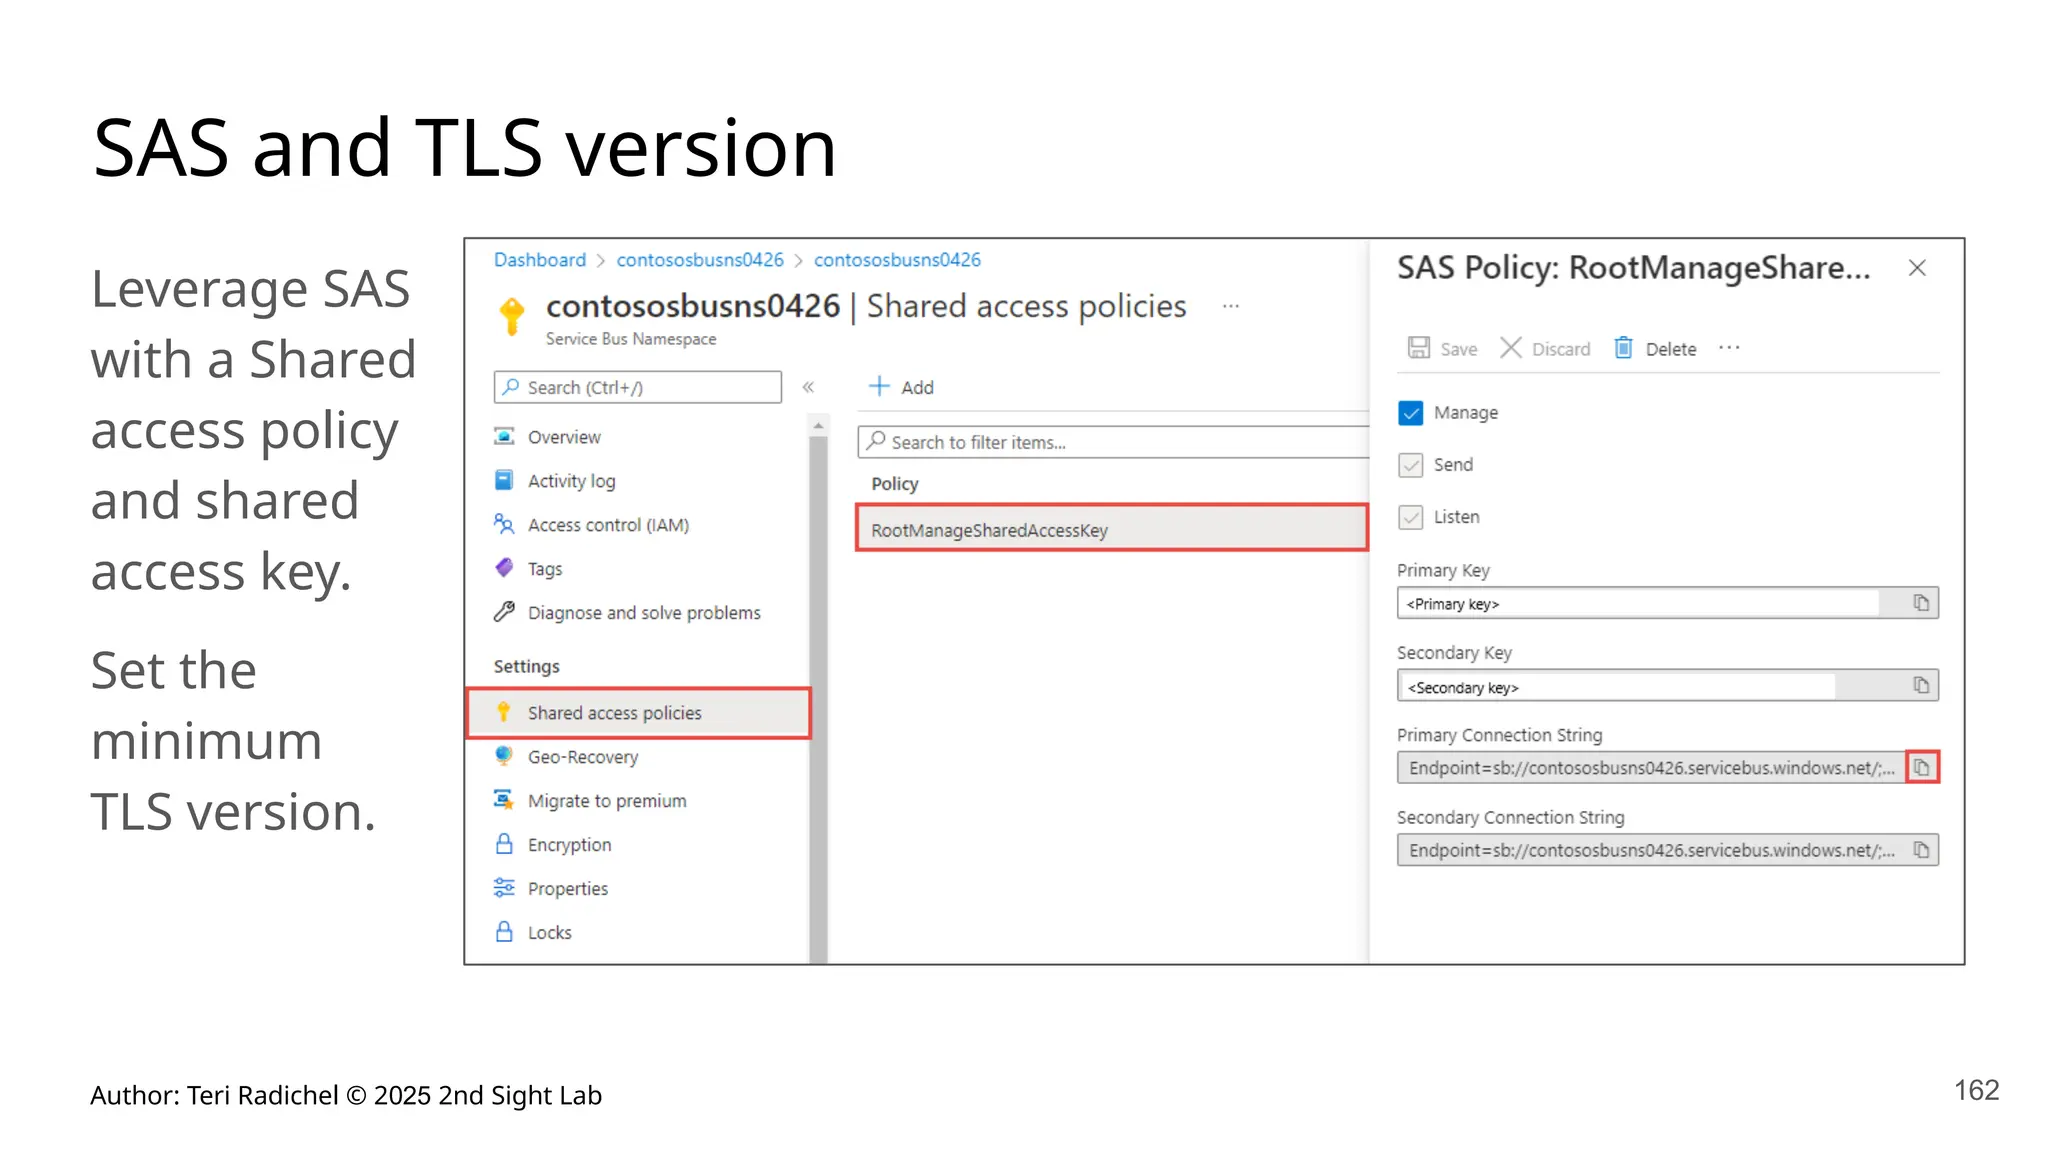
Task: Click the Geo-Recovery globe icon
Action: (x=505, y=756)
